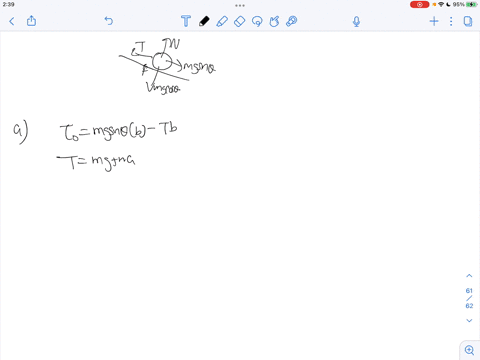Select the Pen tool
Screen dimensions: 480x360
[204, 21]
